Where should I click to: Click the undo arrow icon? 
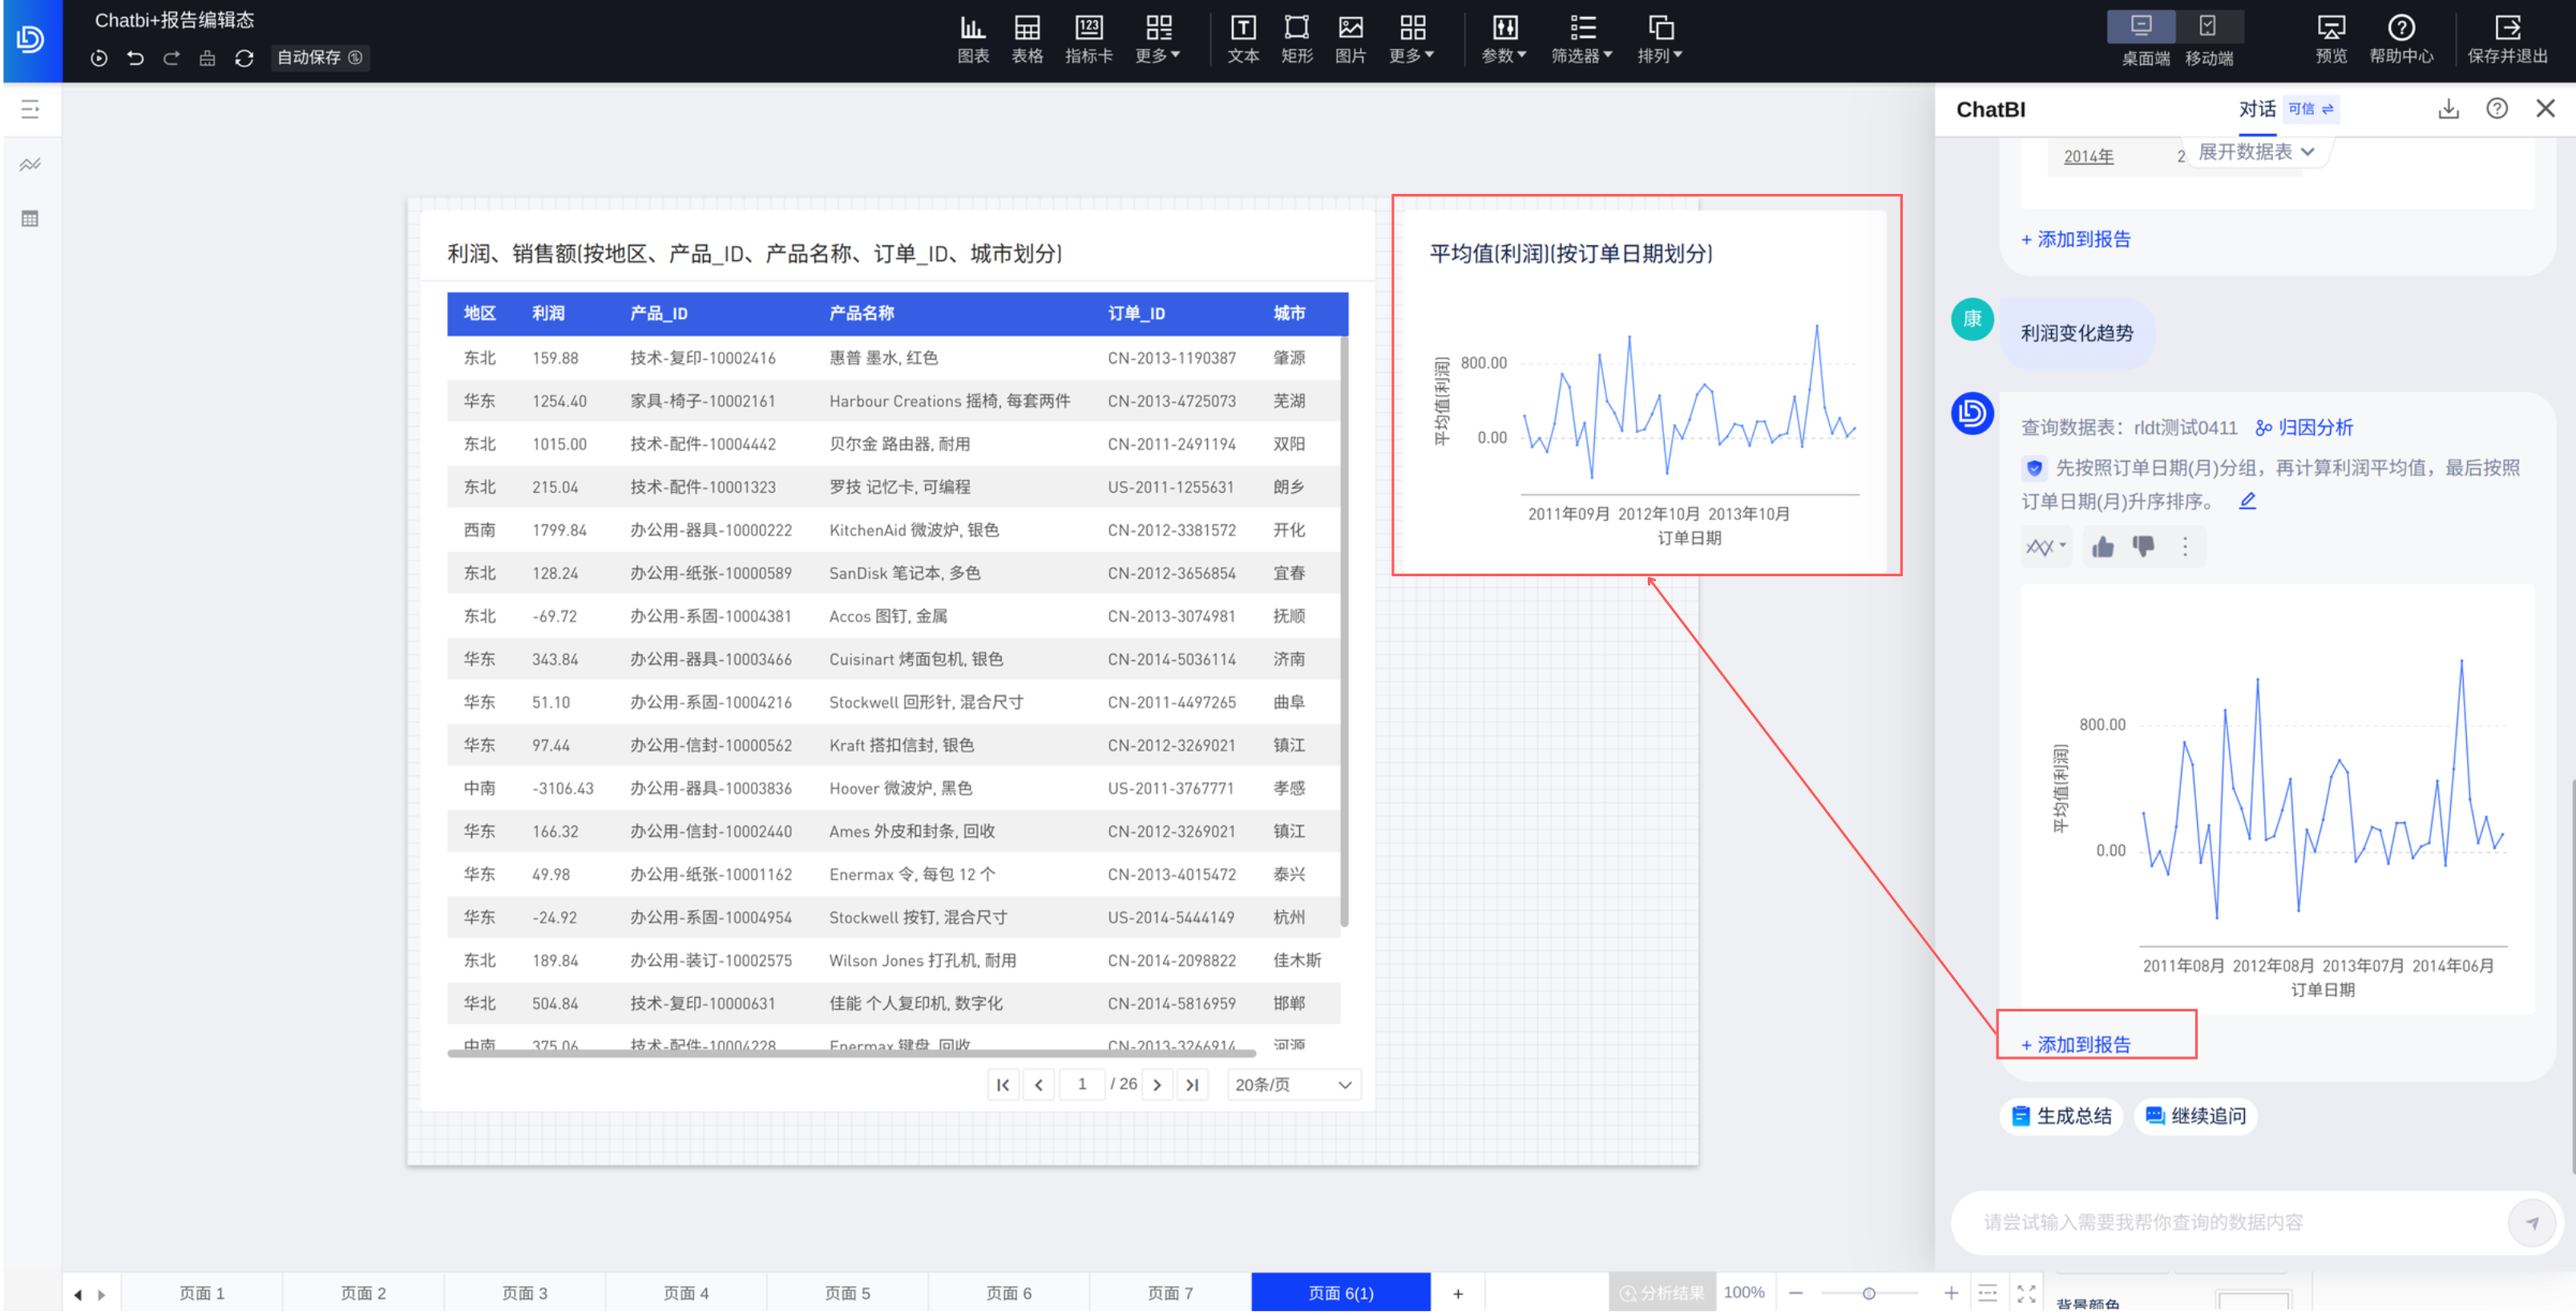click(x=135, y=58)
